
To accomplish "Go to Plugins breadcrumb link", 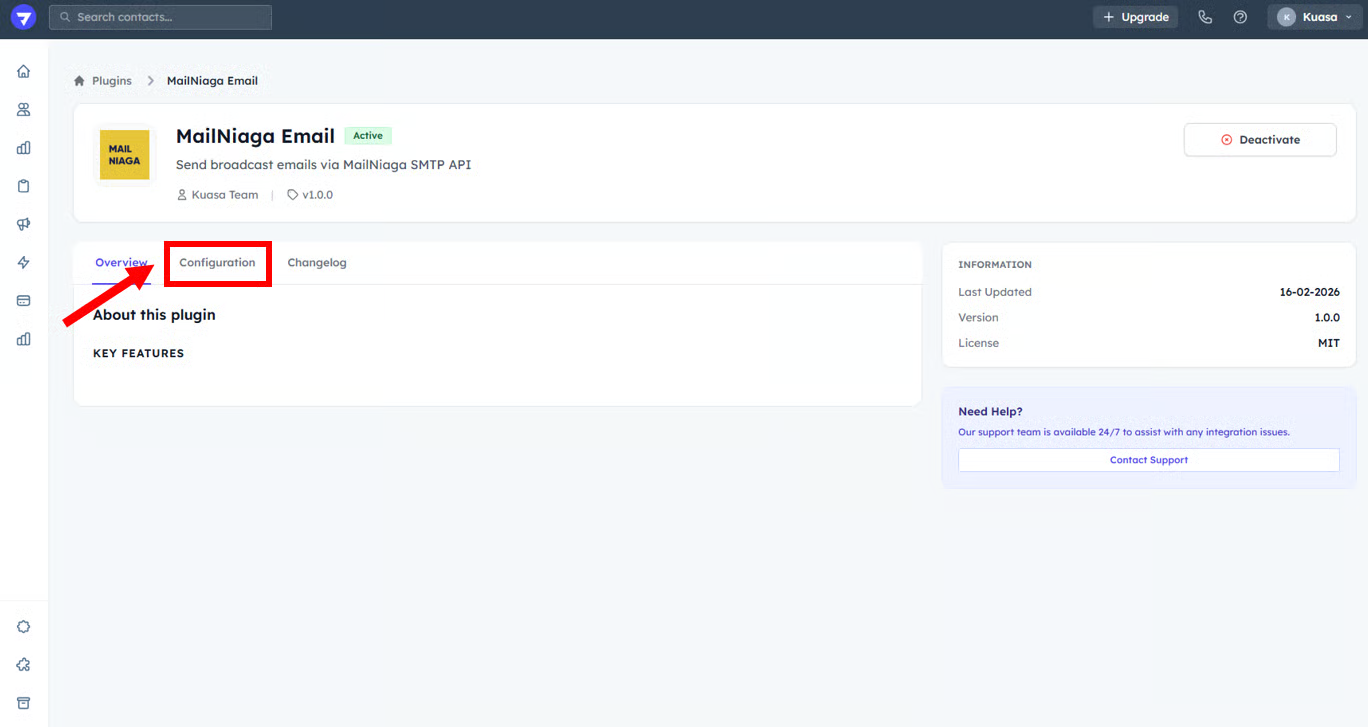I will click(111, 81).
